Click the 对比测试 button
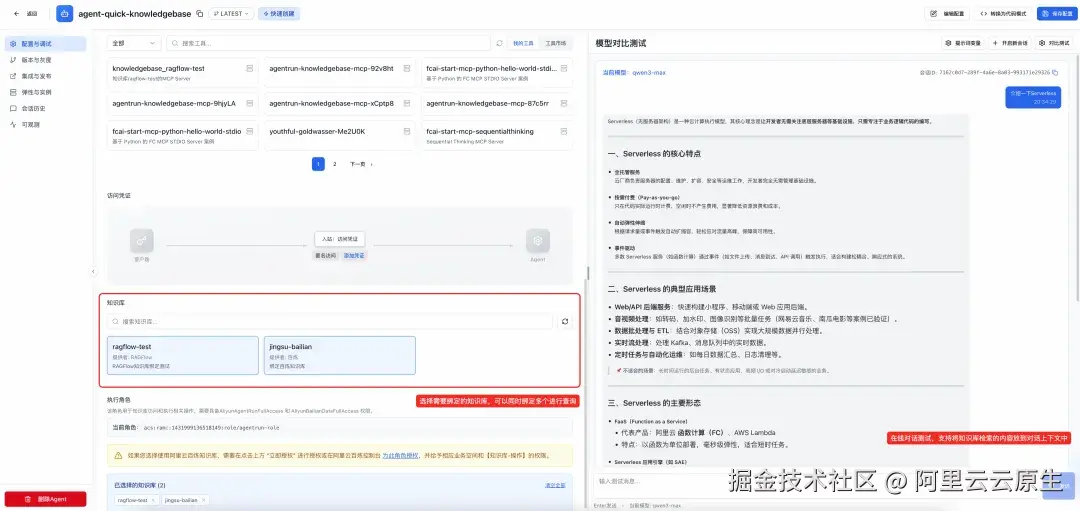 click(1055, 43)
